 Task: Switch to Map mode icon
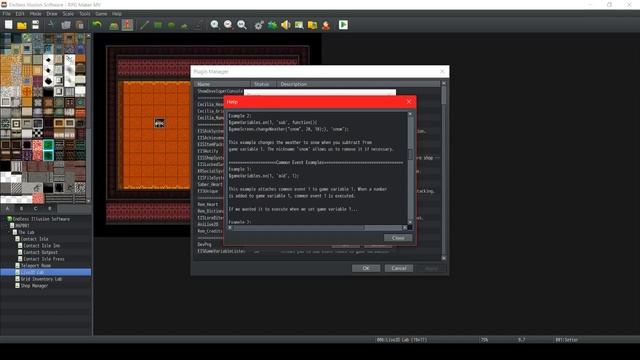[114, 25]
